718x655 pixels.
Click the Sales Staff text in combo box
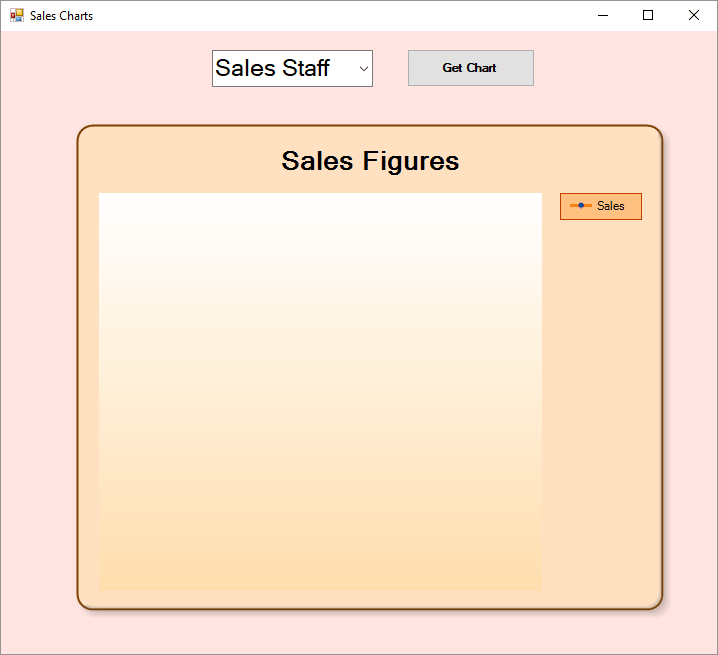273,69
